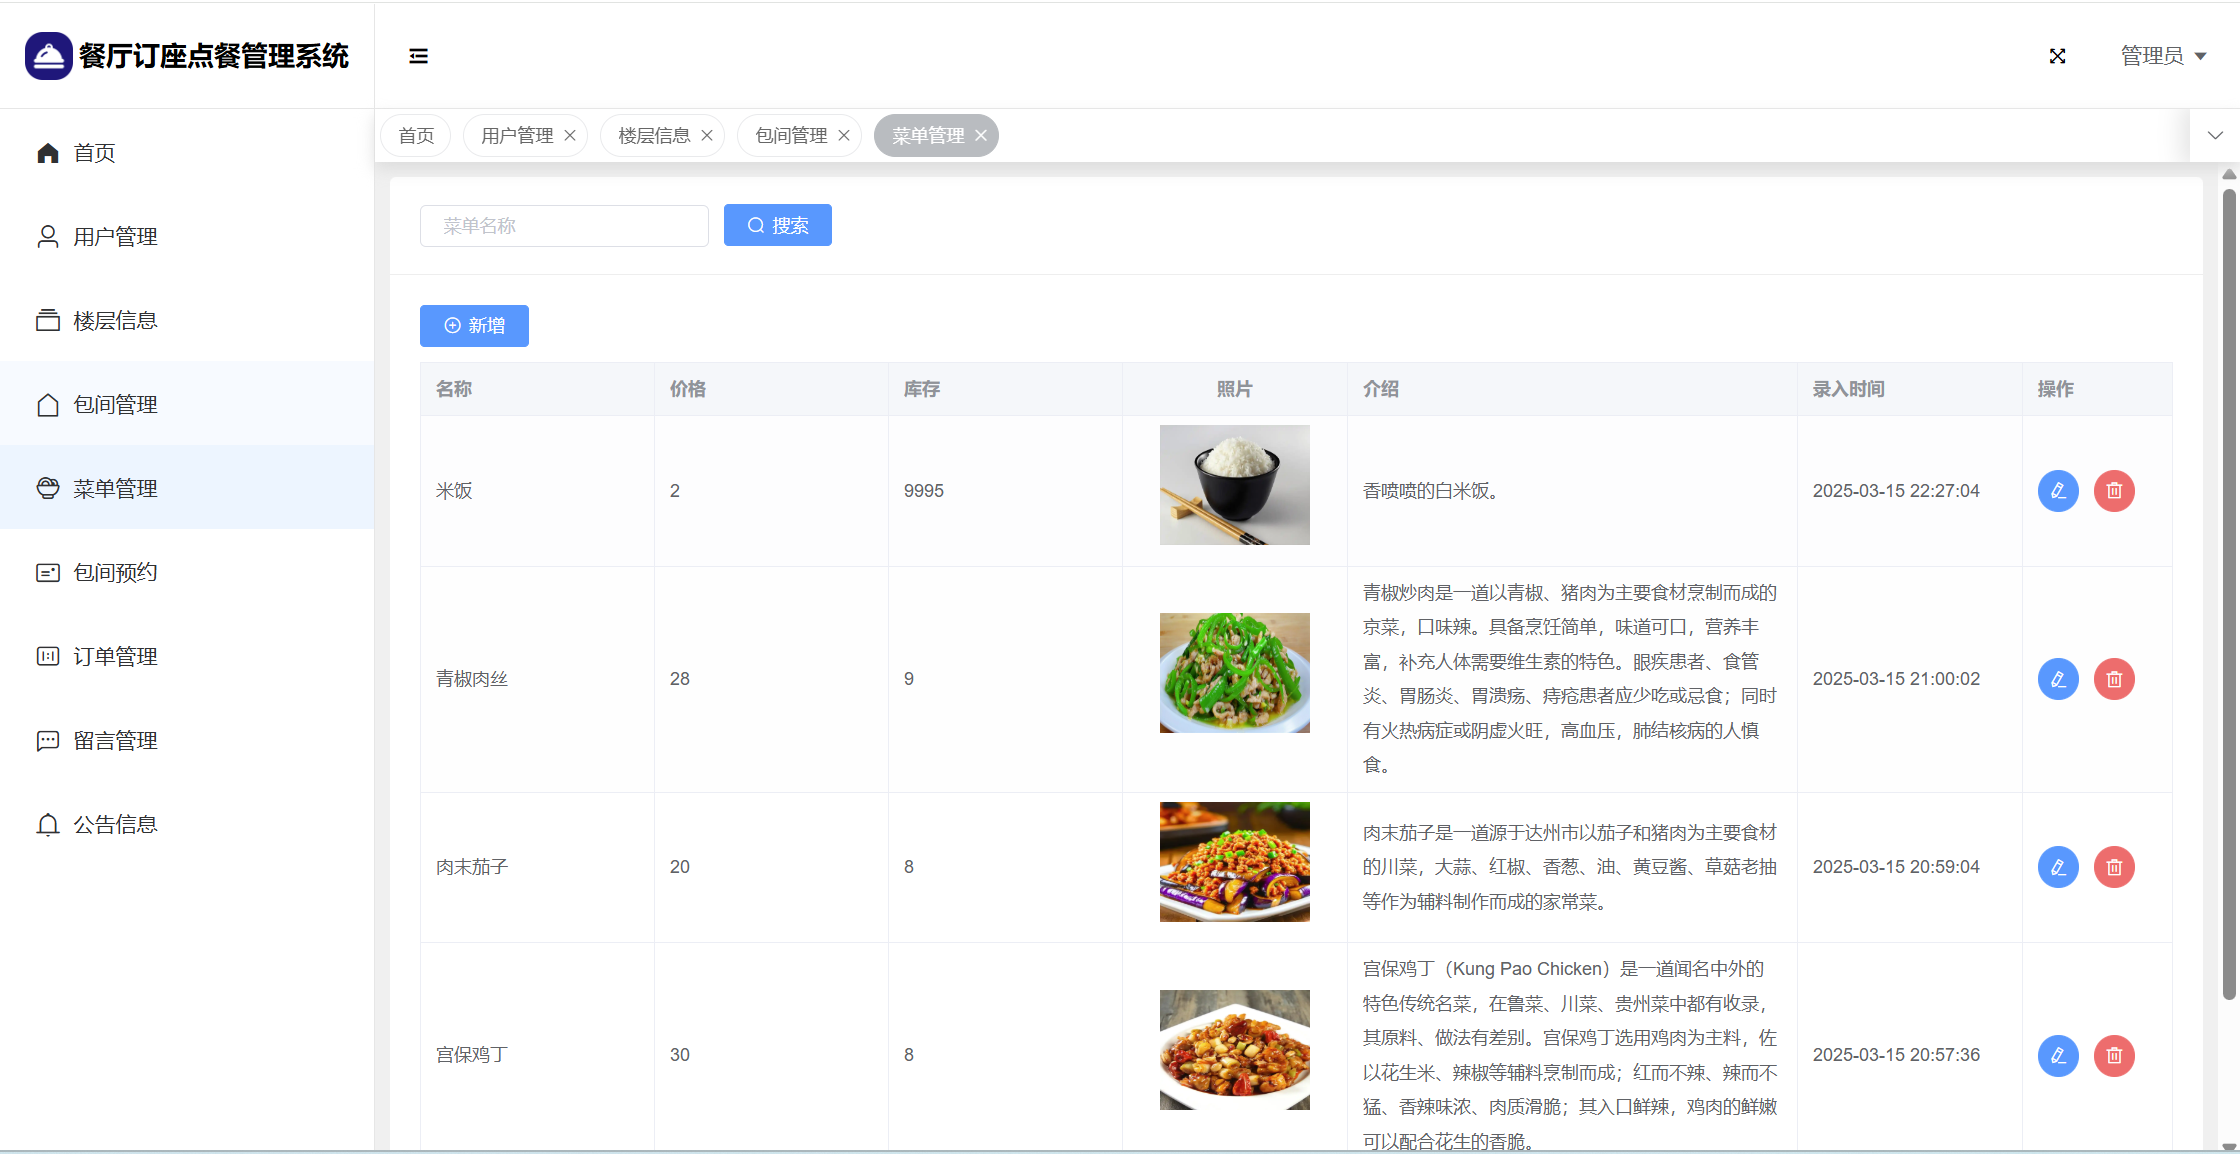Image resolution: width=2240 pixels, height=1154 pixels.
Task: Click the 新增 button
Action: (x=474, y=326)
